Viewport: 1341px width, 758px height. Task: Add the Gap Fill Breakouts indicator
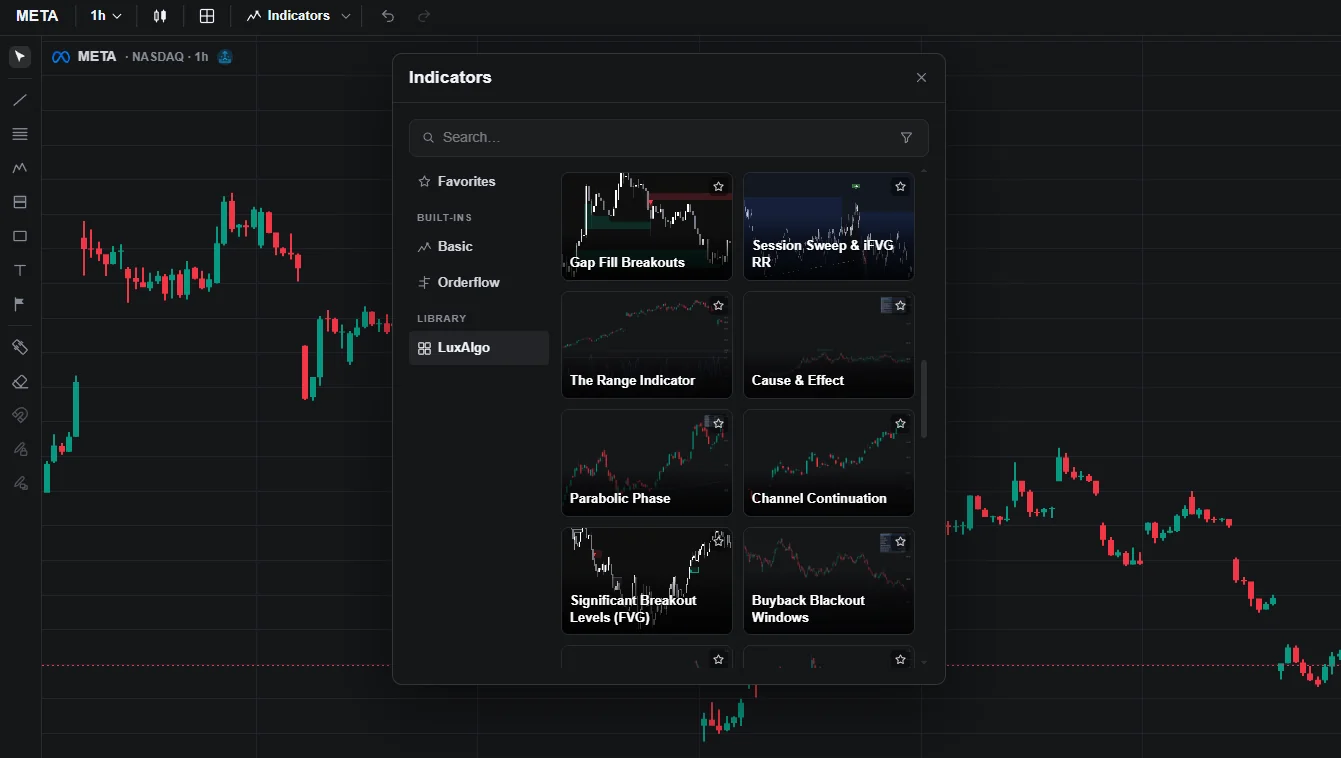coord(647,227)
